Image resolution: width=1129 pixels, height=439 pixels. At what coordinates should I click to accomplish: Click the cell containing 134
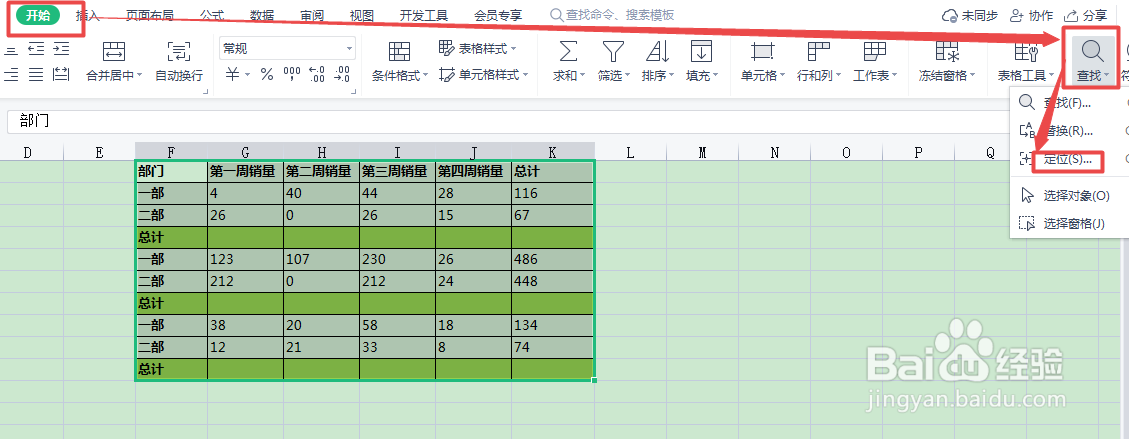pos(552,325)
